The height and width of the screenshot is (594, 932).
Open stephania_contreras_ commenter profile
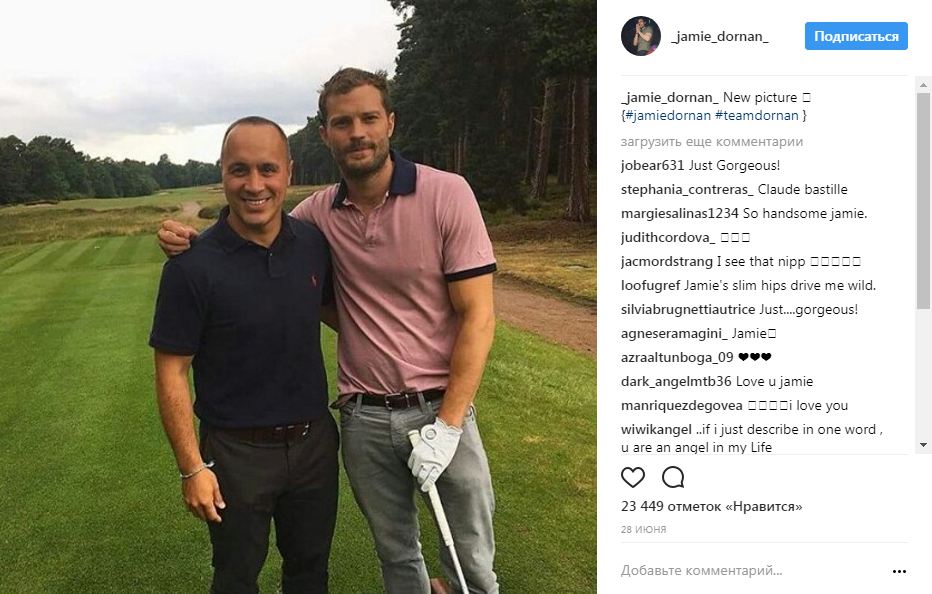[687, 190]
